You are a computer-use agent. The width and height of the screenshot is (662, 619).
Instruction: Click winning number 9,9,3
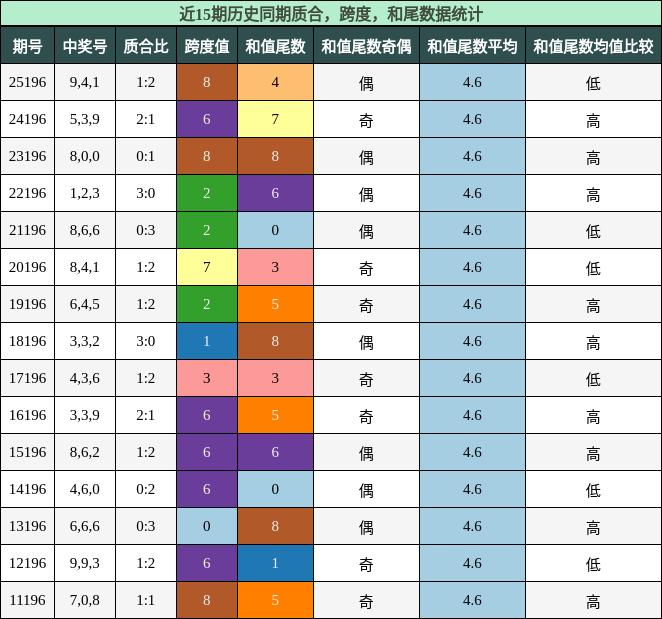pos(85,563)
